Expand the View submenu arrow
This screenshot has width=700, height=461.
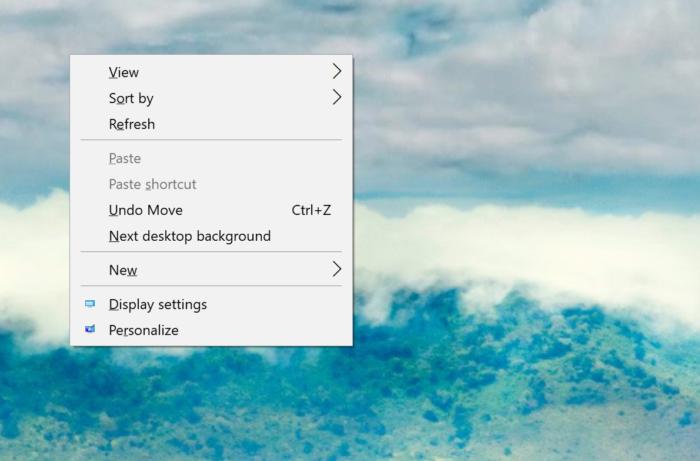pos(336,72)
